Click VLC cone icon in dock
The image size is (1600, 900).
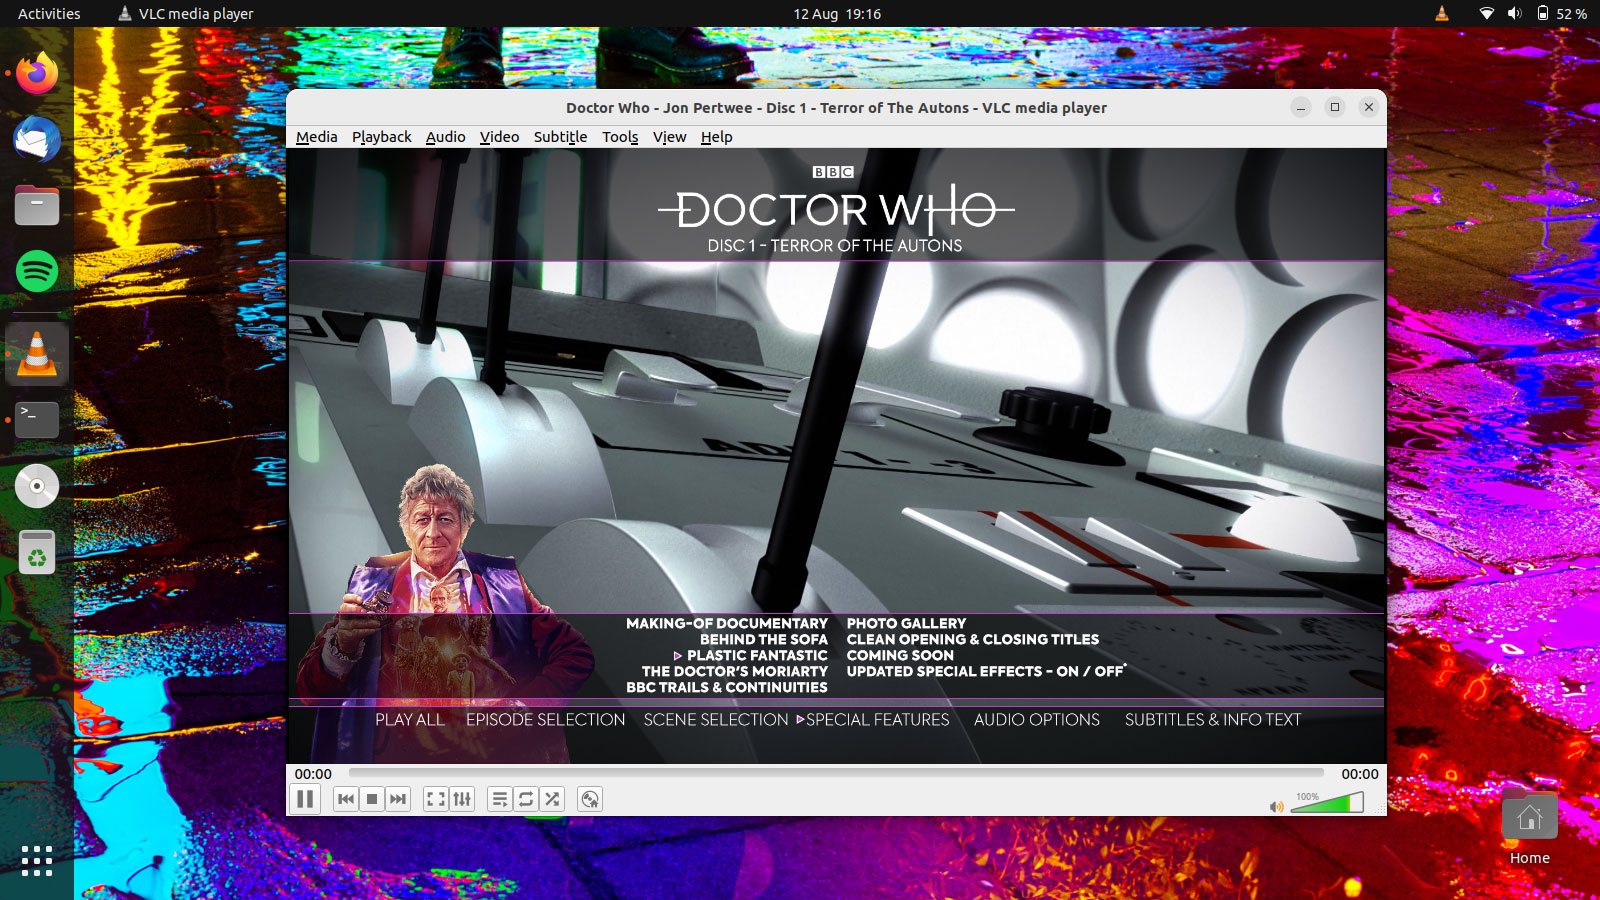click(37, 354)
